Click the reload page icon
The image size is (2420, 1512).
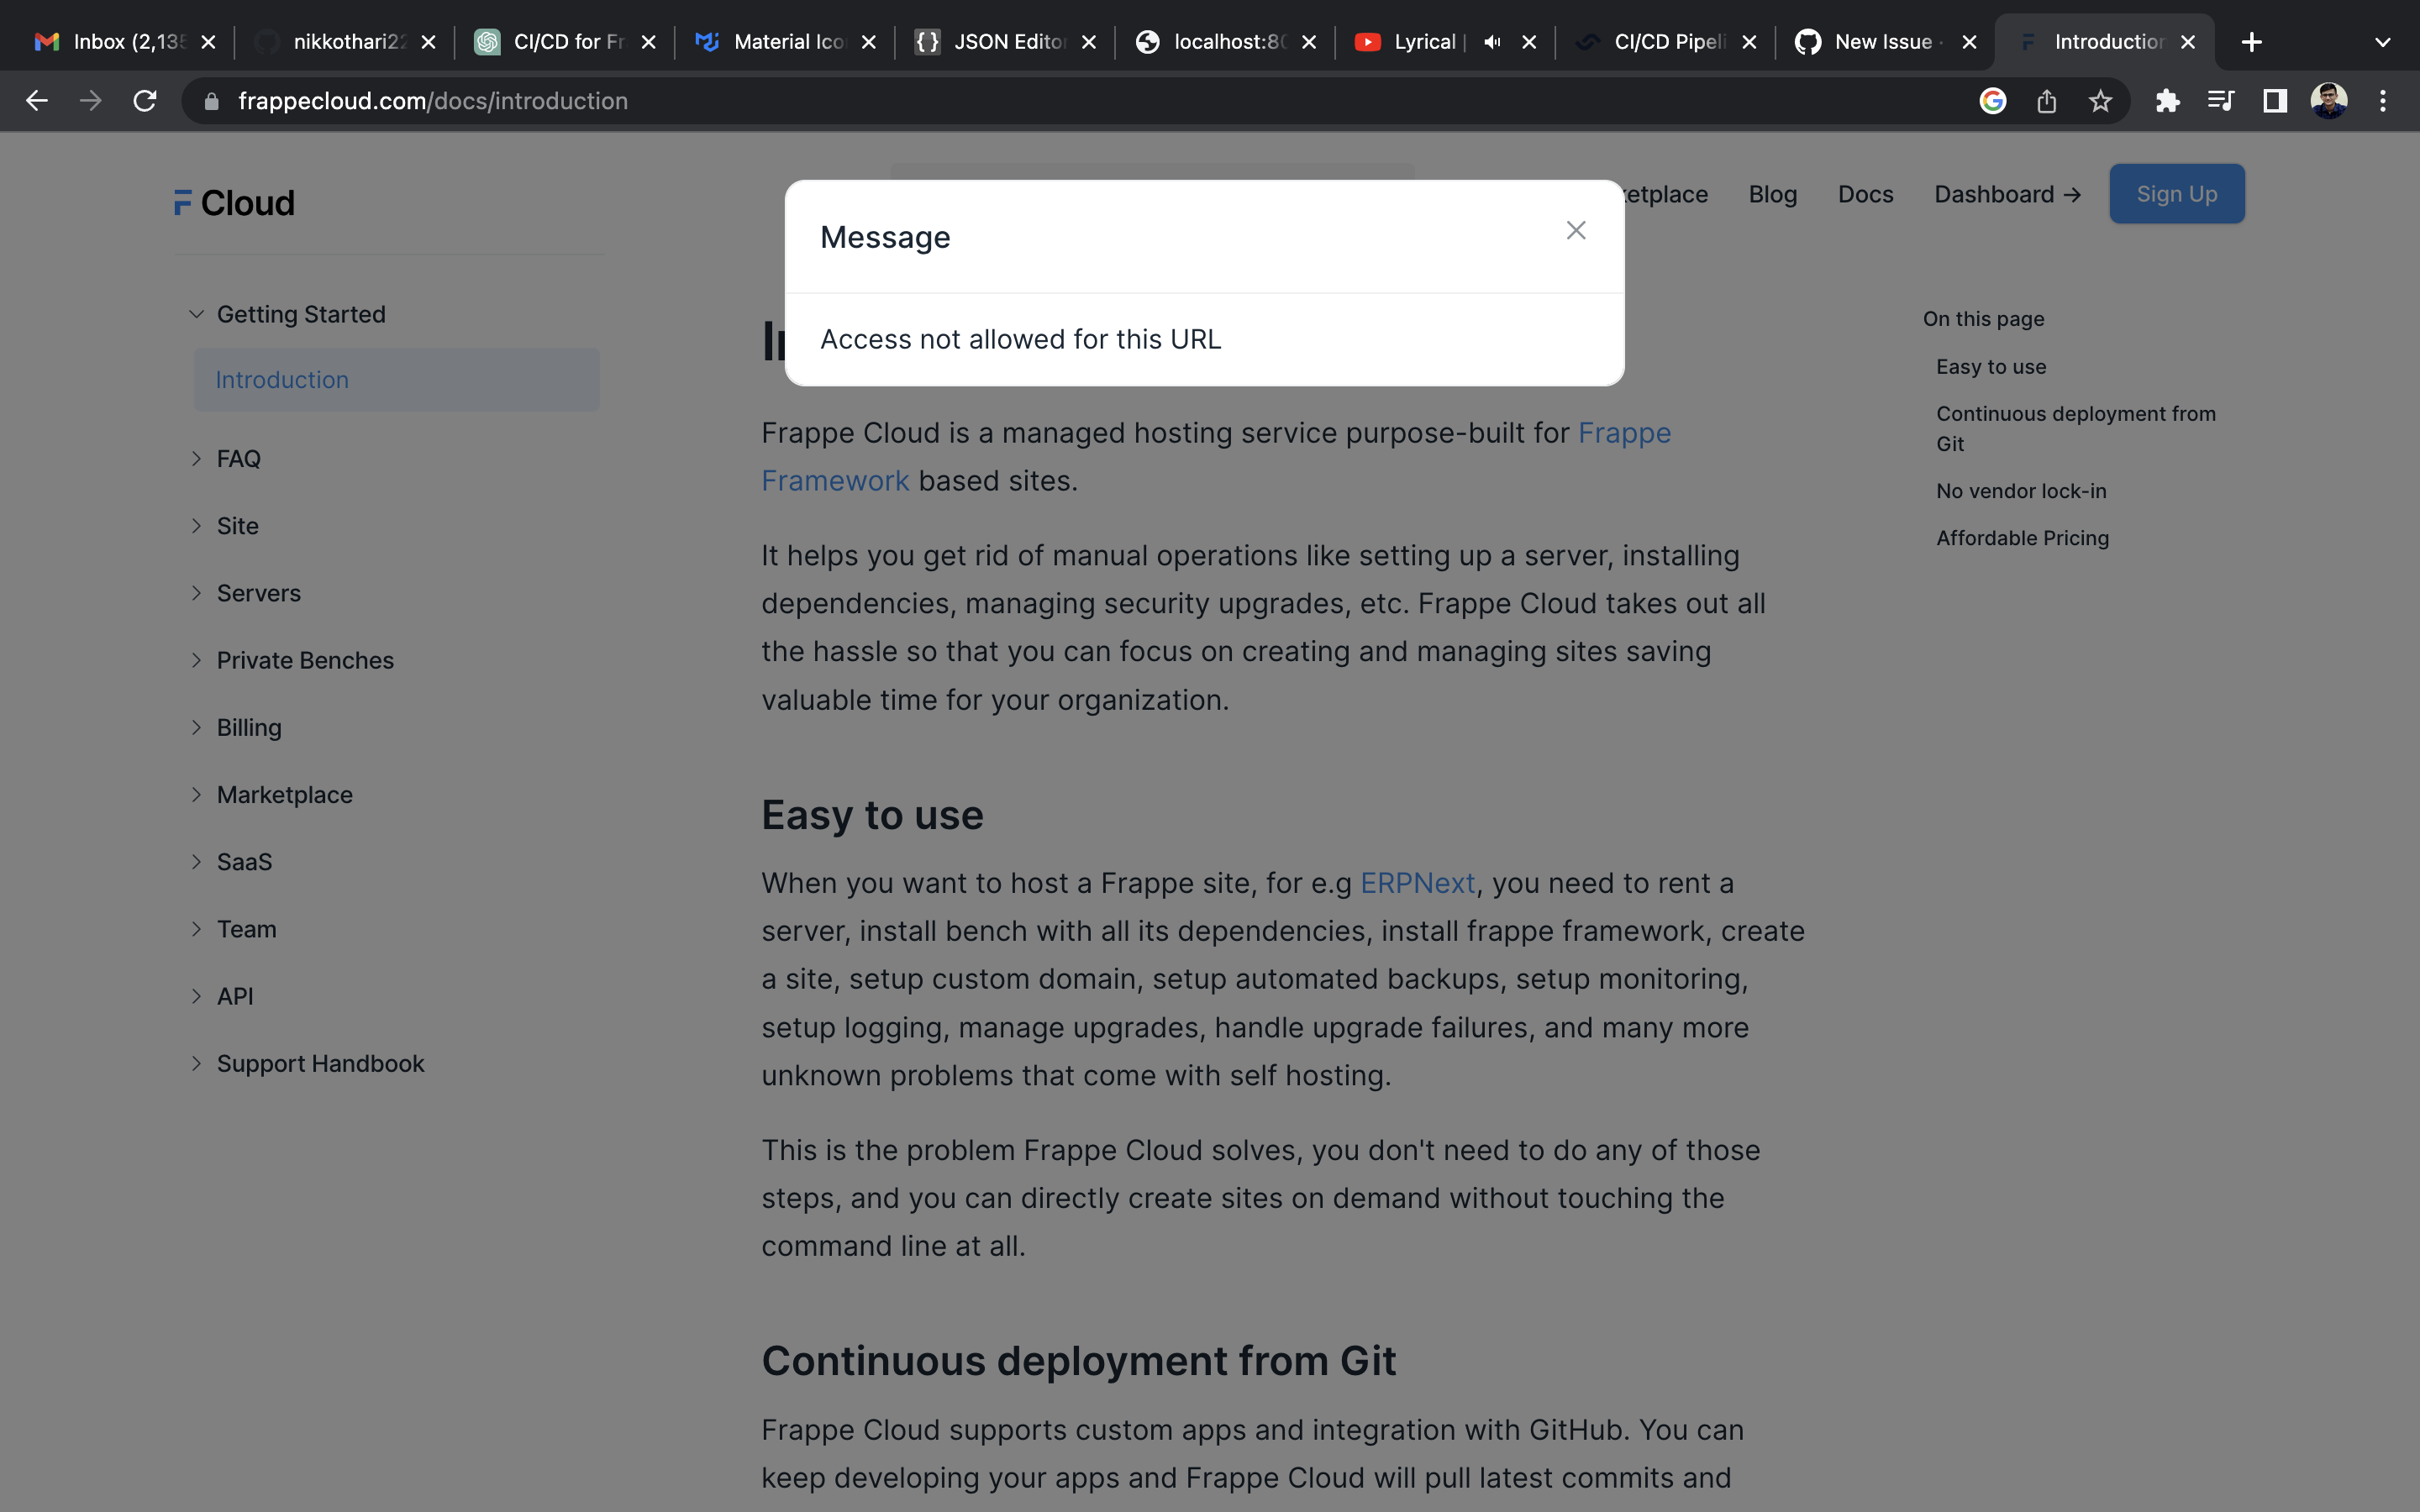coord(145,100)
